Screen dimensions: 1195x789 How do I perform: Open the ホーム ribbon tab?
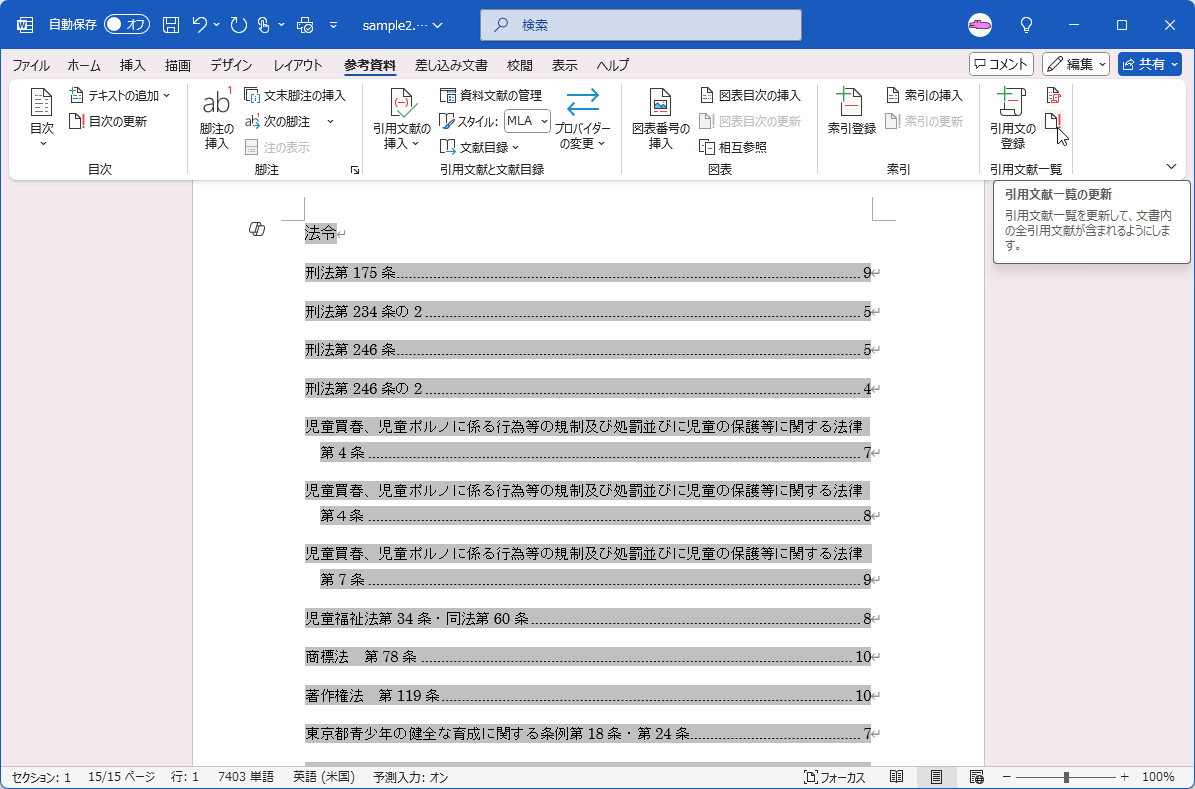83,65
